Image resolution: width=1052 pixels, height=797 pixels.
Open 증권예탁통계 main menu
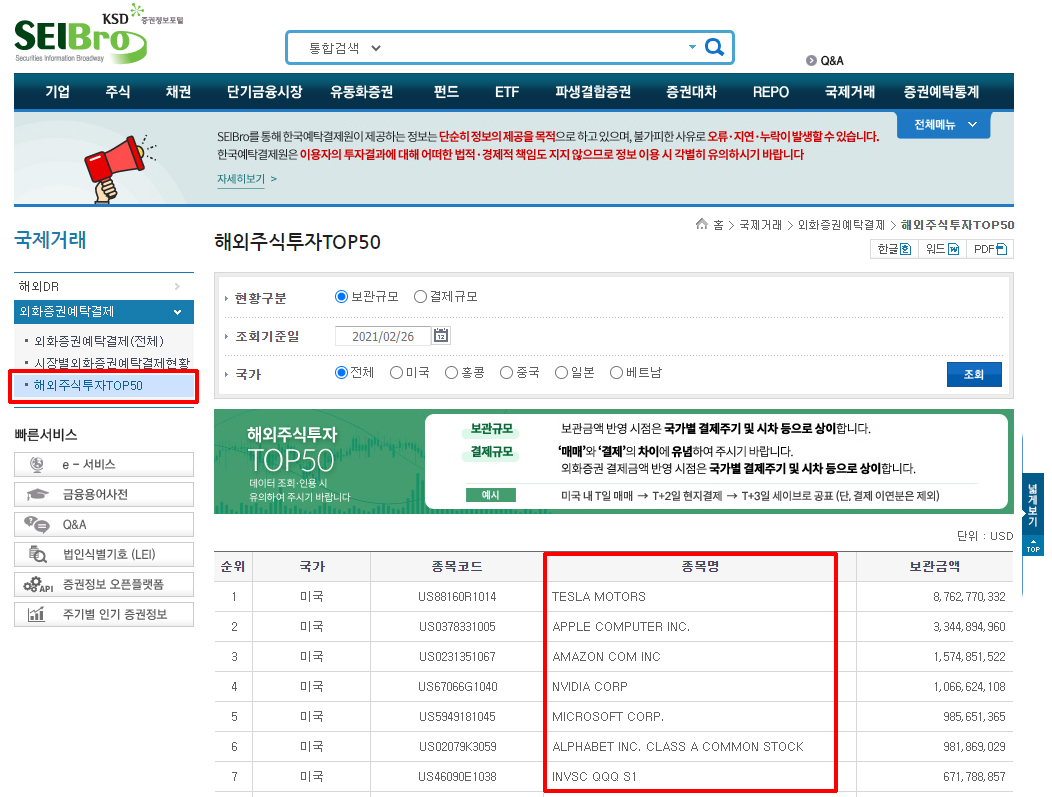941,92
